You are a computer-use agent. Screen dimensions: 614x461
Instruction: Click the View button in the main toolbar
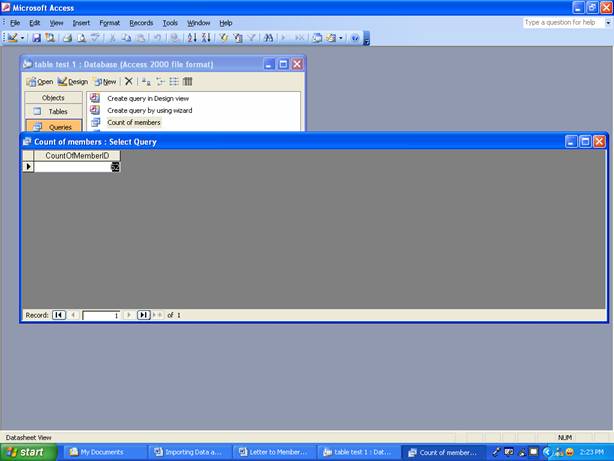(x=13, y=38)
